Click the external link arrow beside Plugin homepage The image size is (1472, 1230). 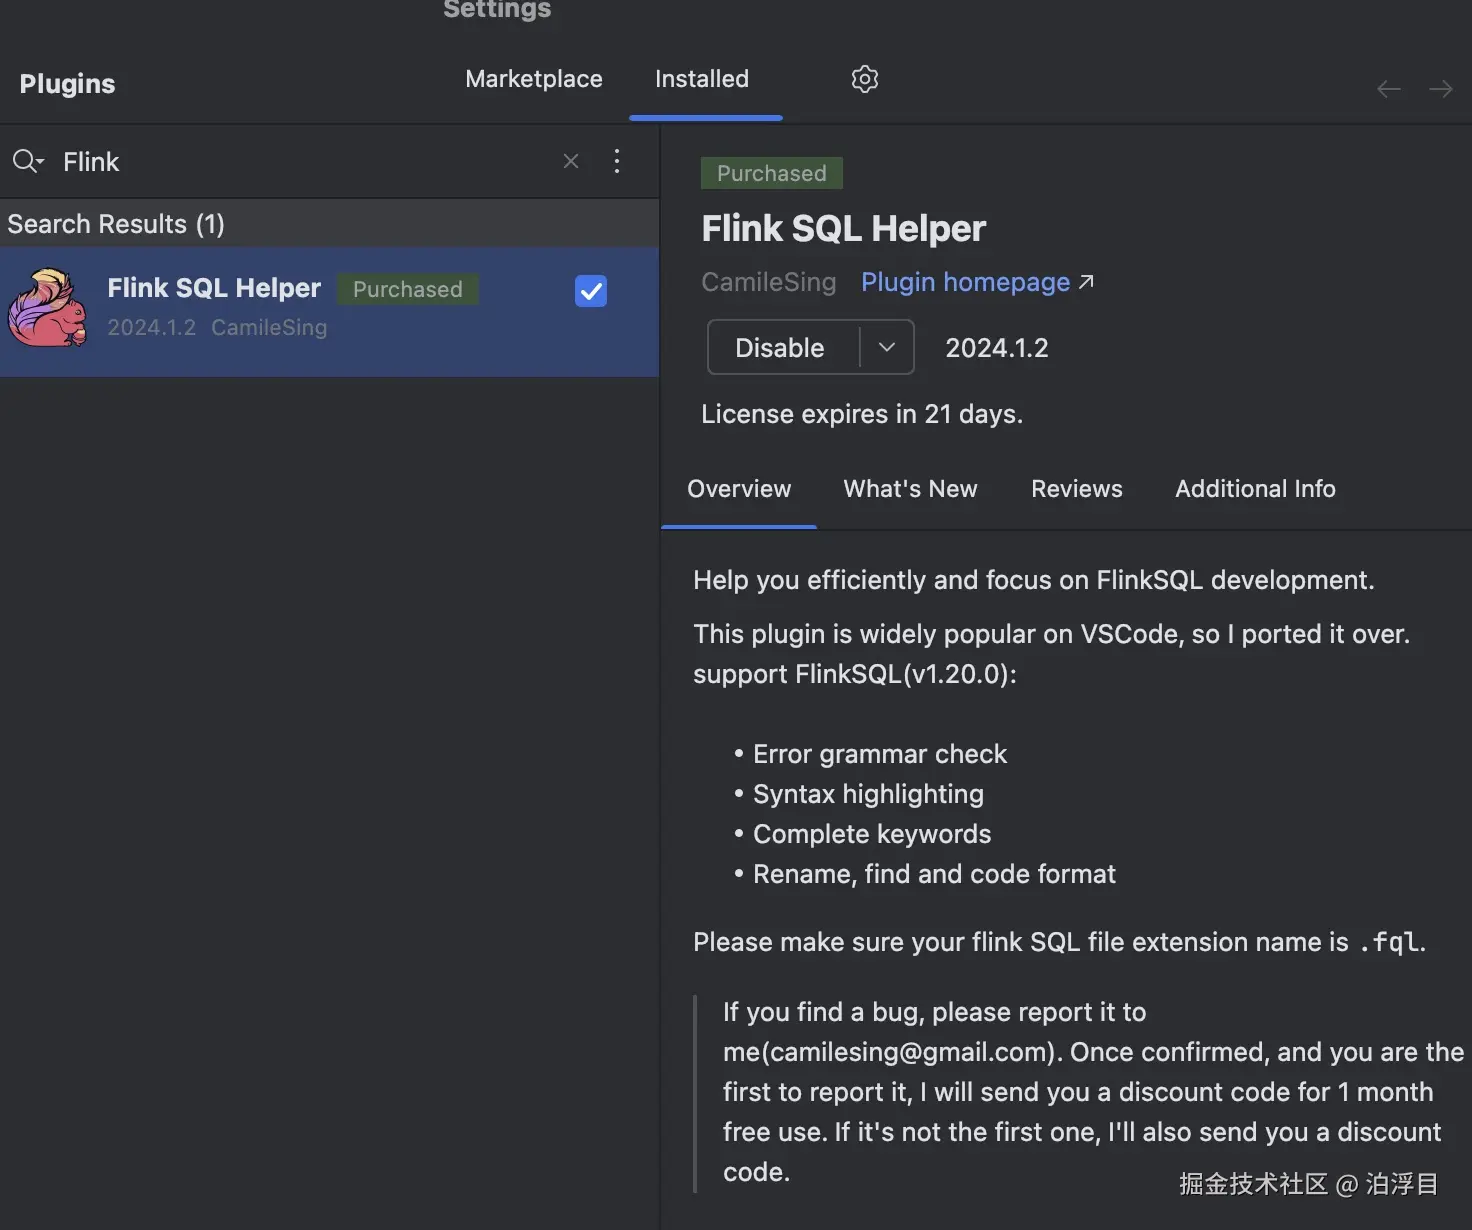point(1087,282)
